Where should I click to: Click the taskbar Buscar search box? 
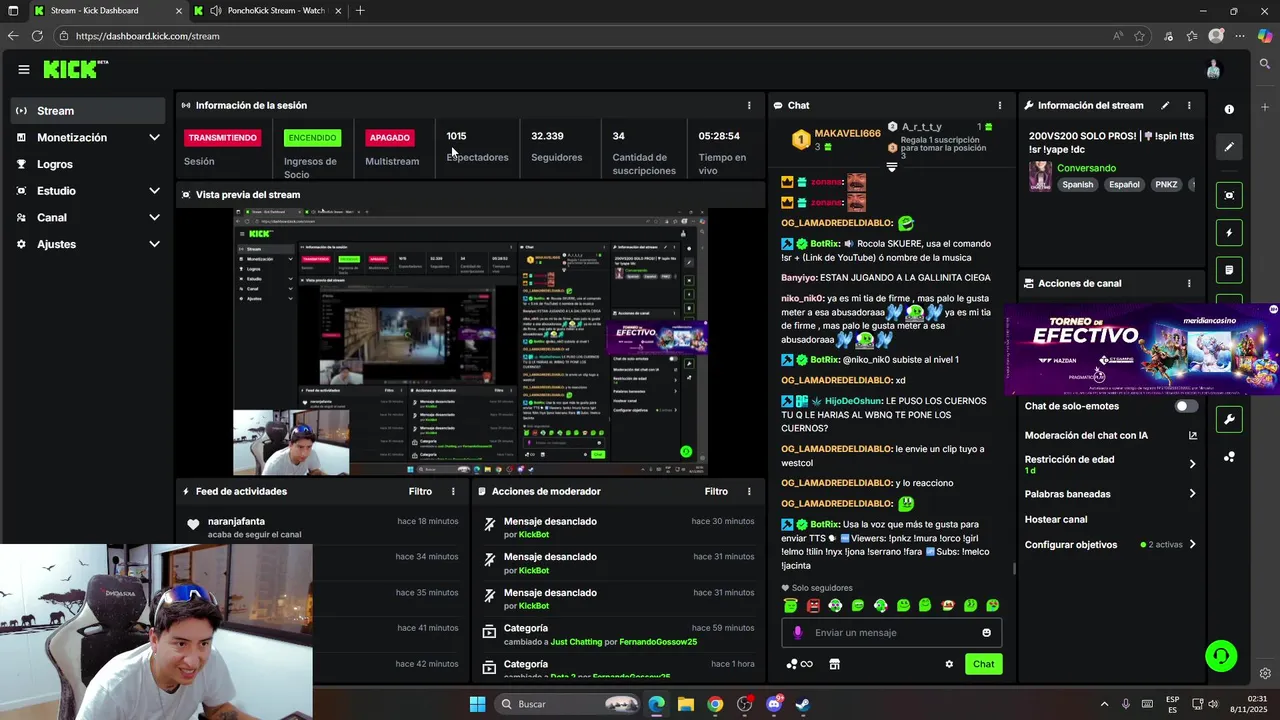coord(567,704)
